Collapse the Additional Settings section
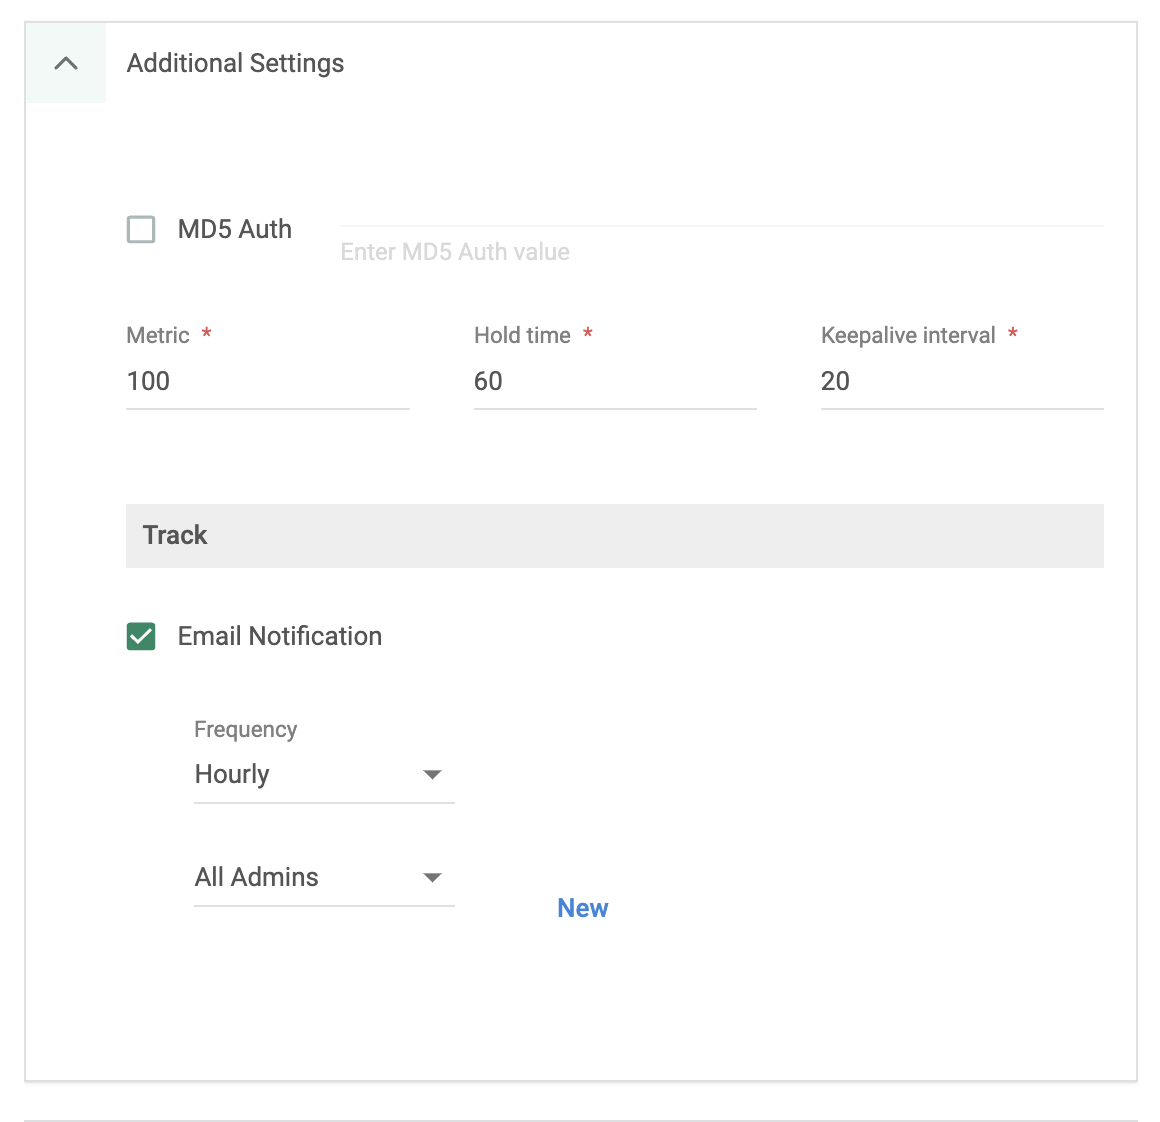Image resolution: width=1160 pixels, height=1122 pixels. click(66, 63)
